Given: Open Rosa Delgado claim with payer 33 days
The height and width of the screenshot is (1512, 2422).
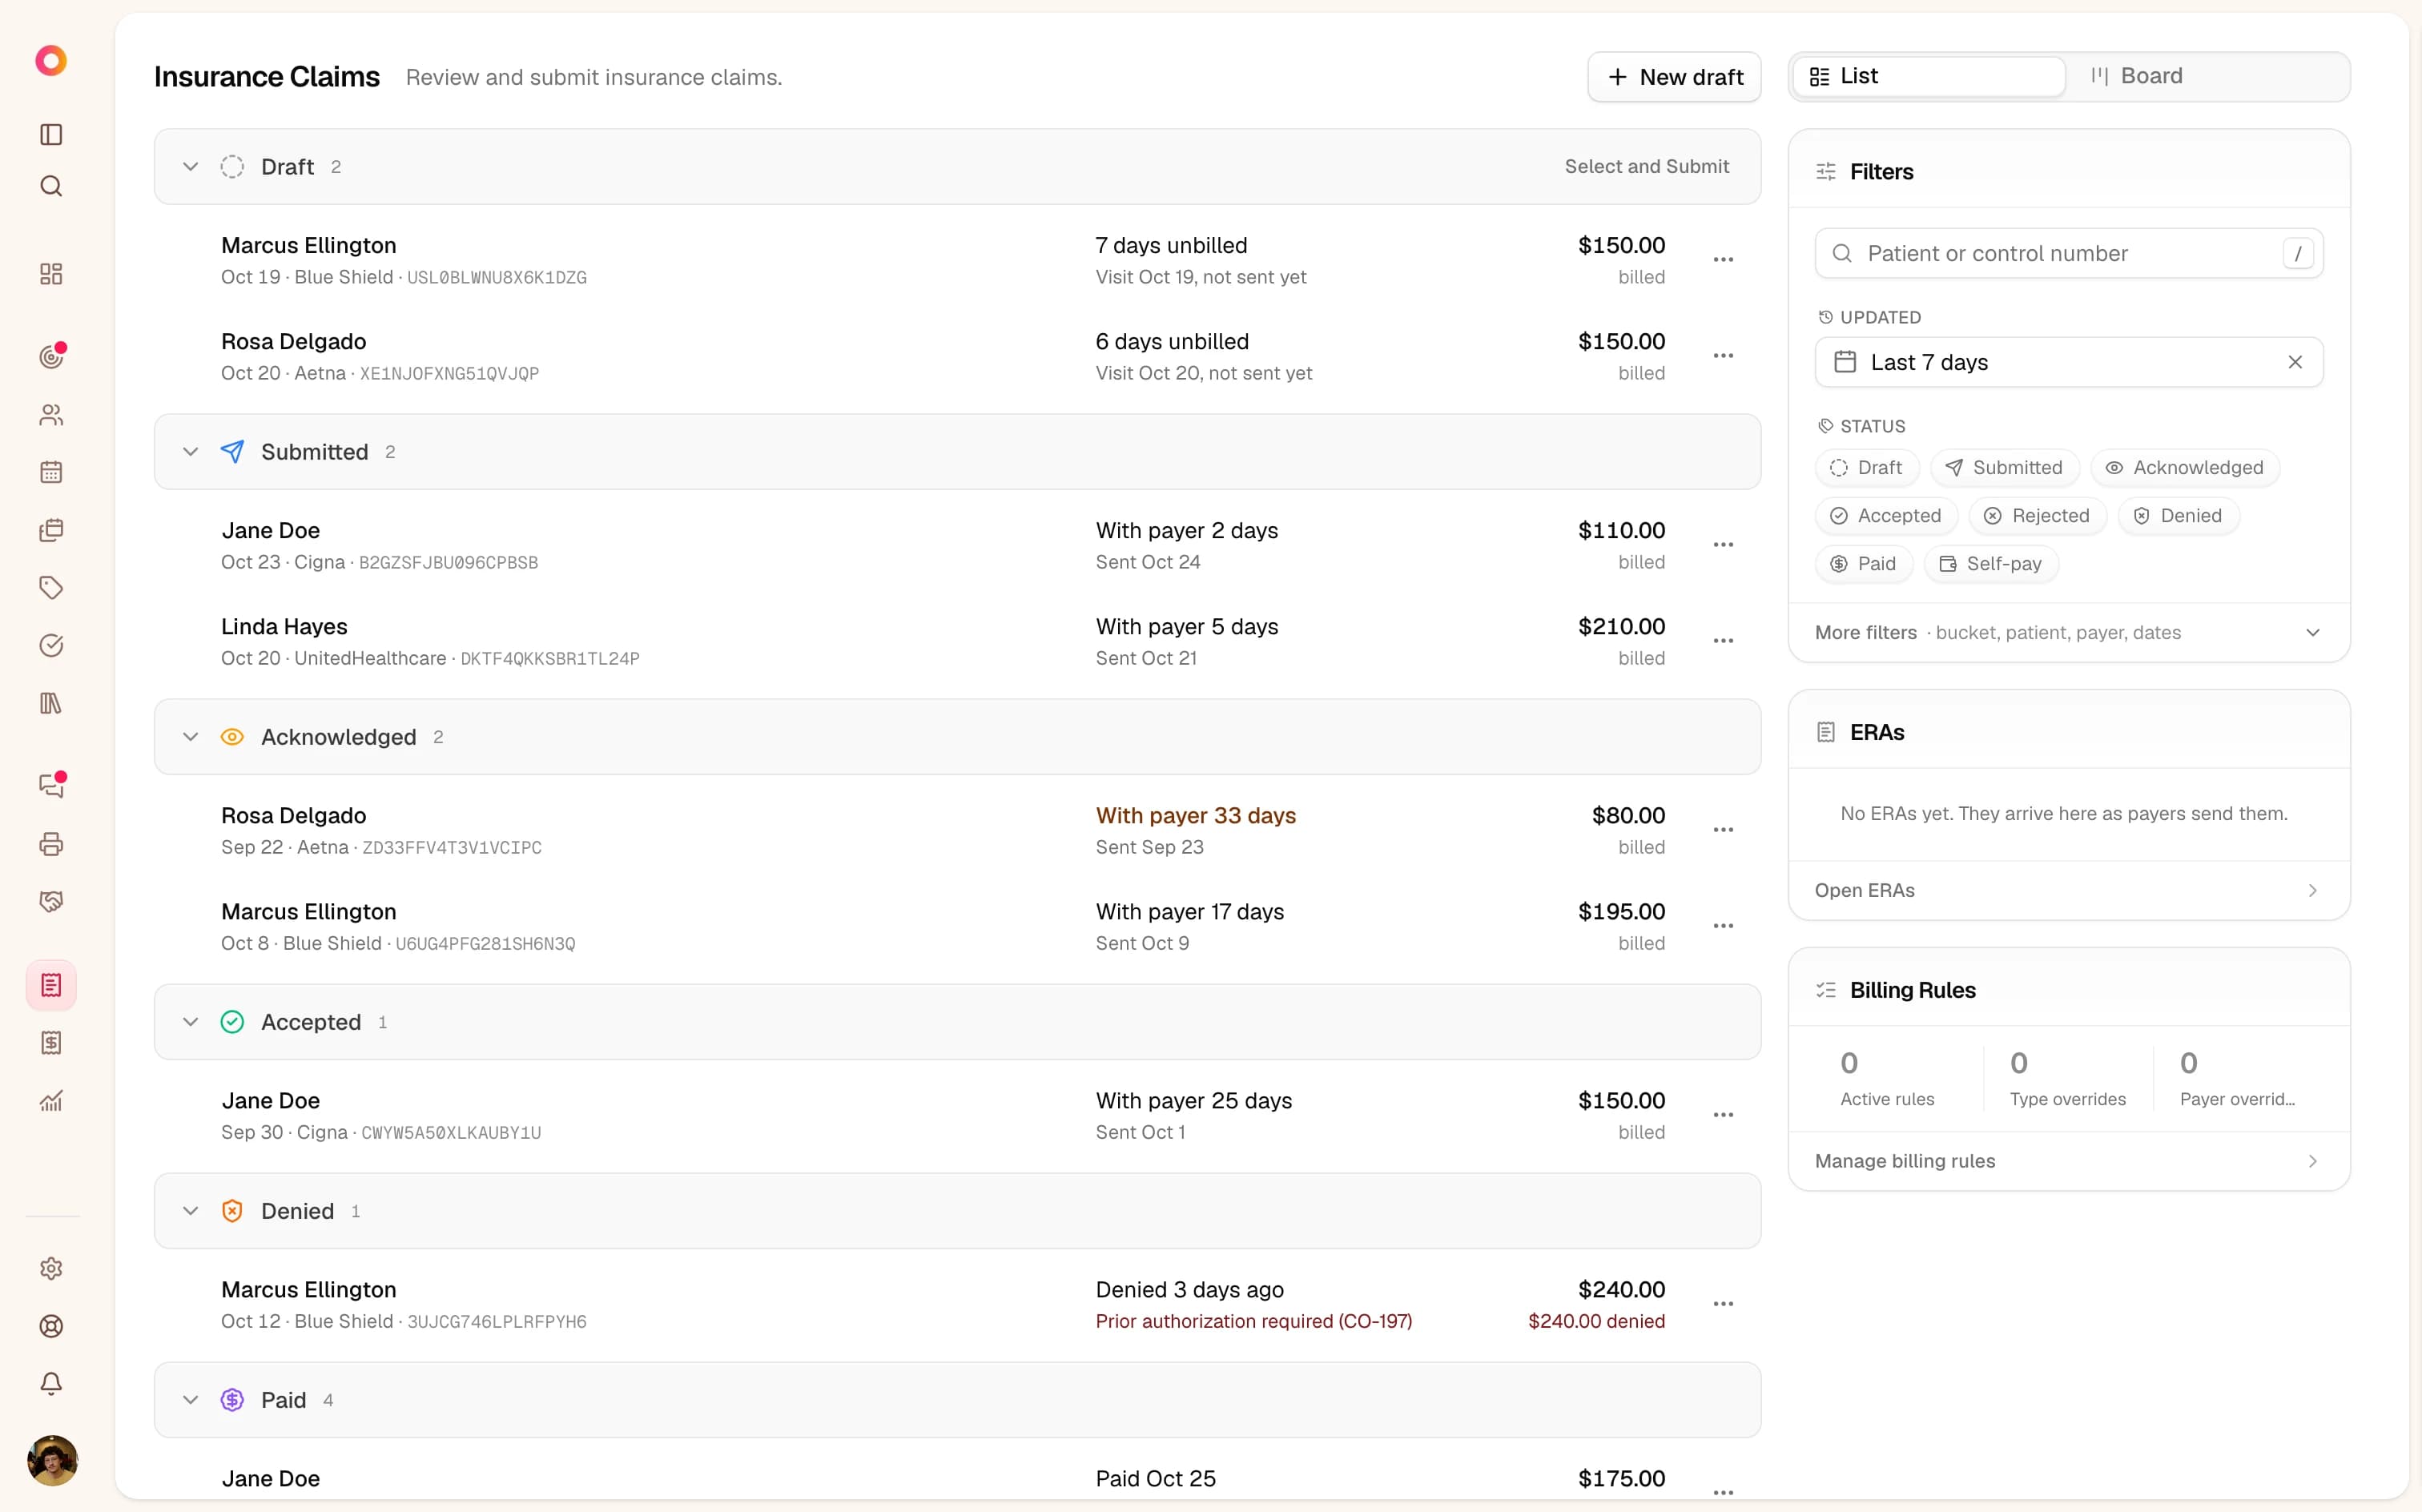Looking at the screenshot, I should [x=957, y=830].
